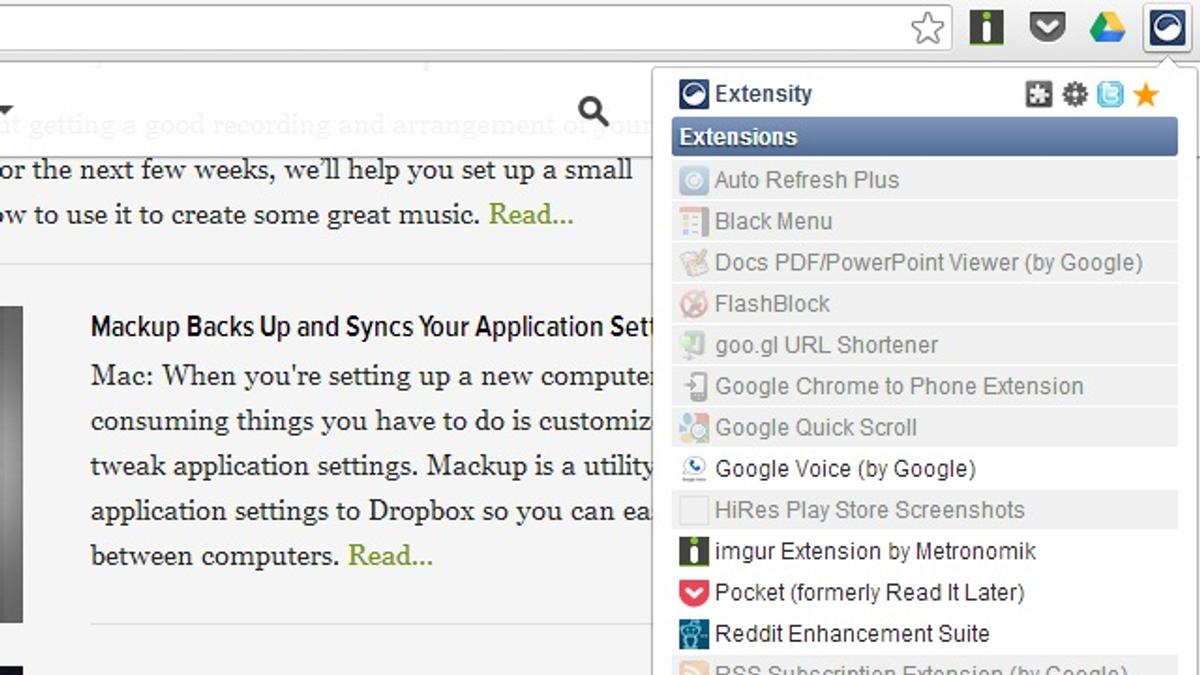Viewport: 1200px width, 675px height.
Task: Disable Google Voice (by Google) extension
Action: click(x=924, y=468)
